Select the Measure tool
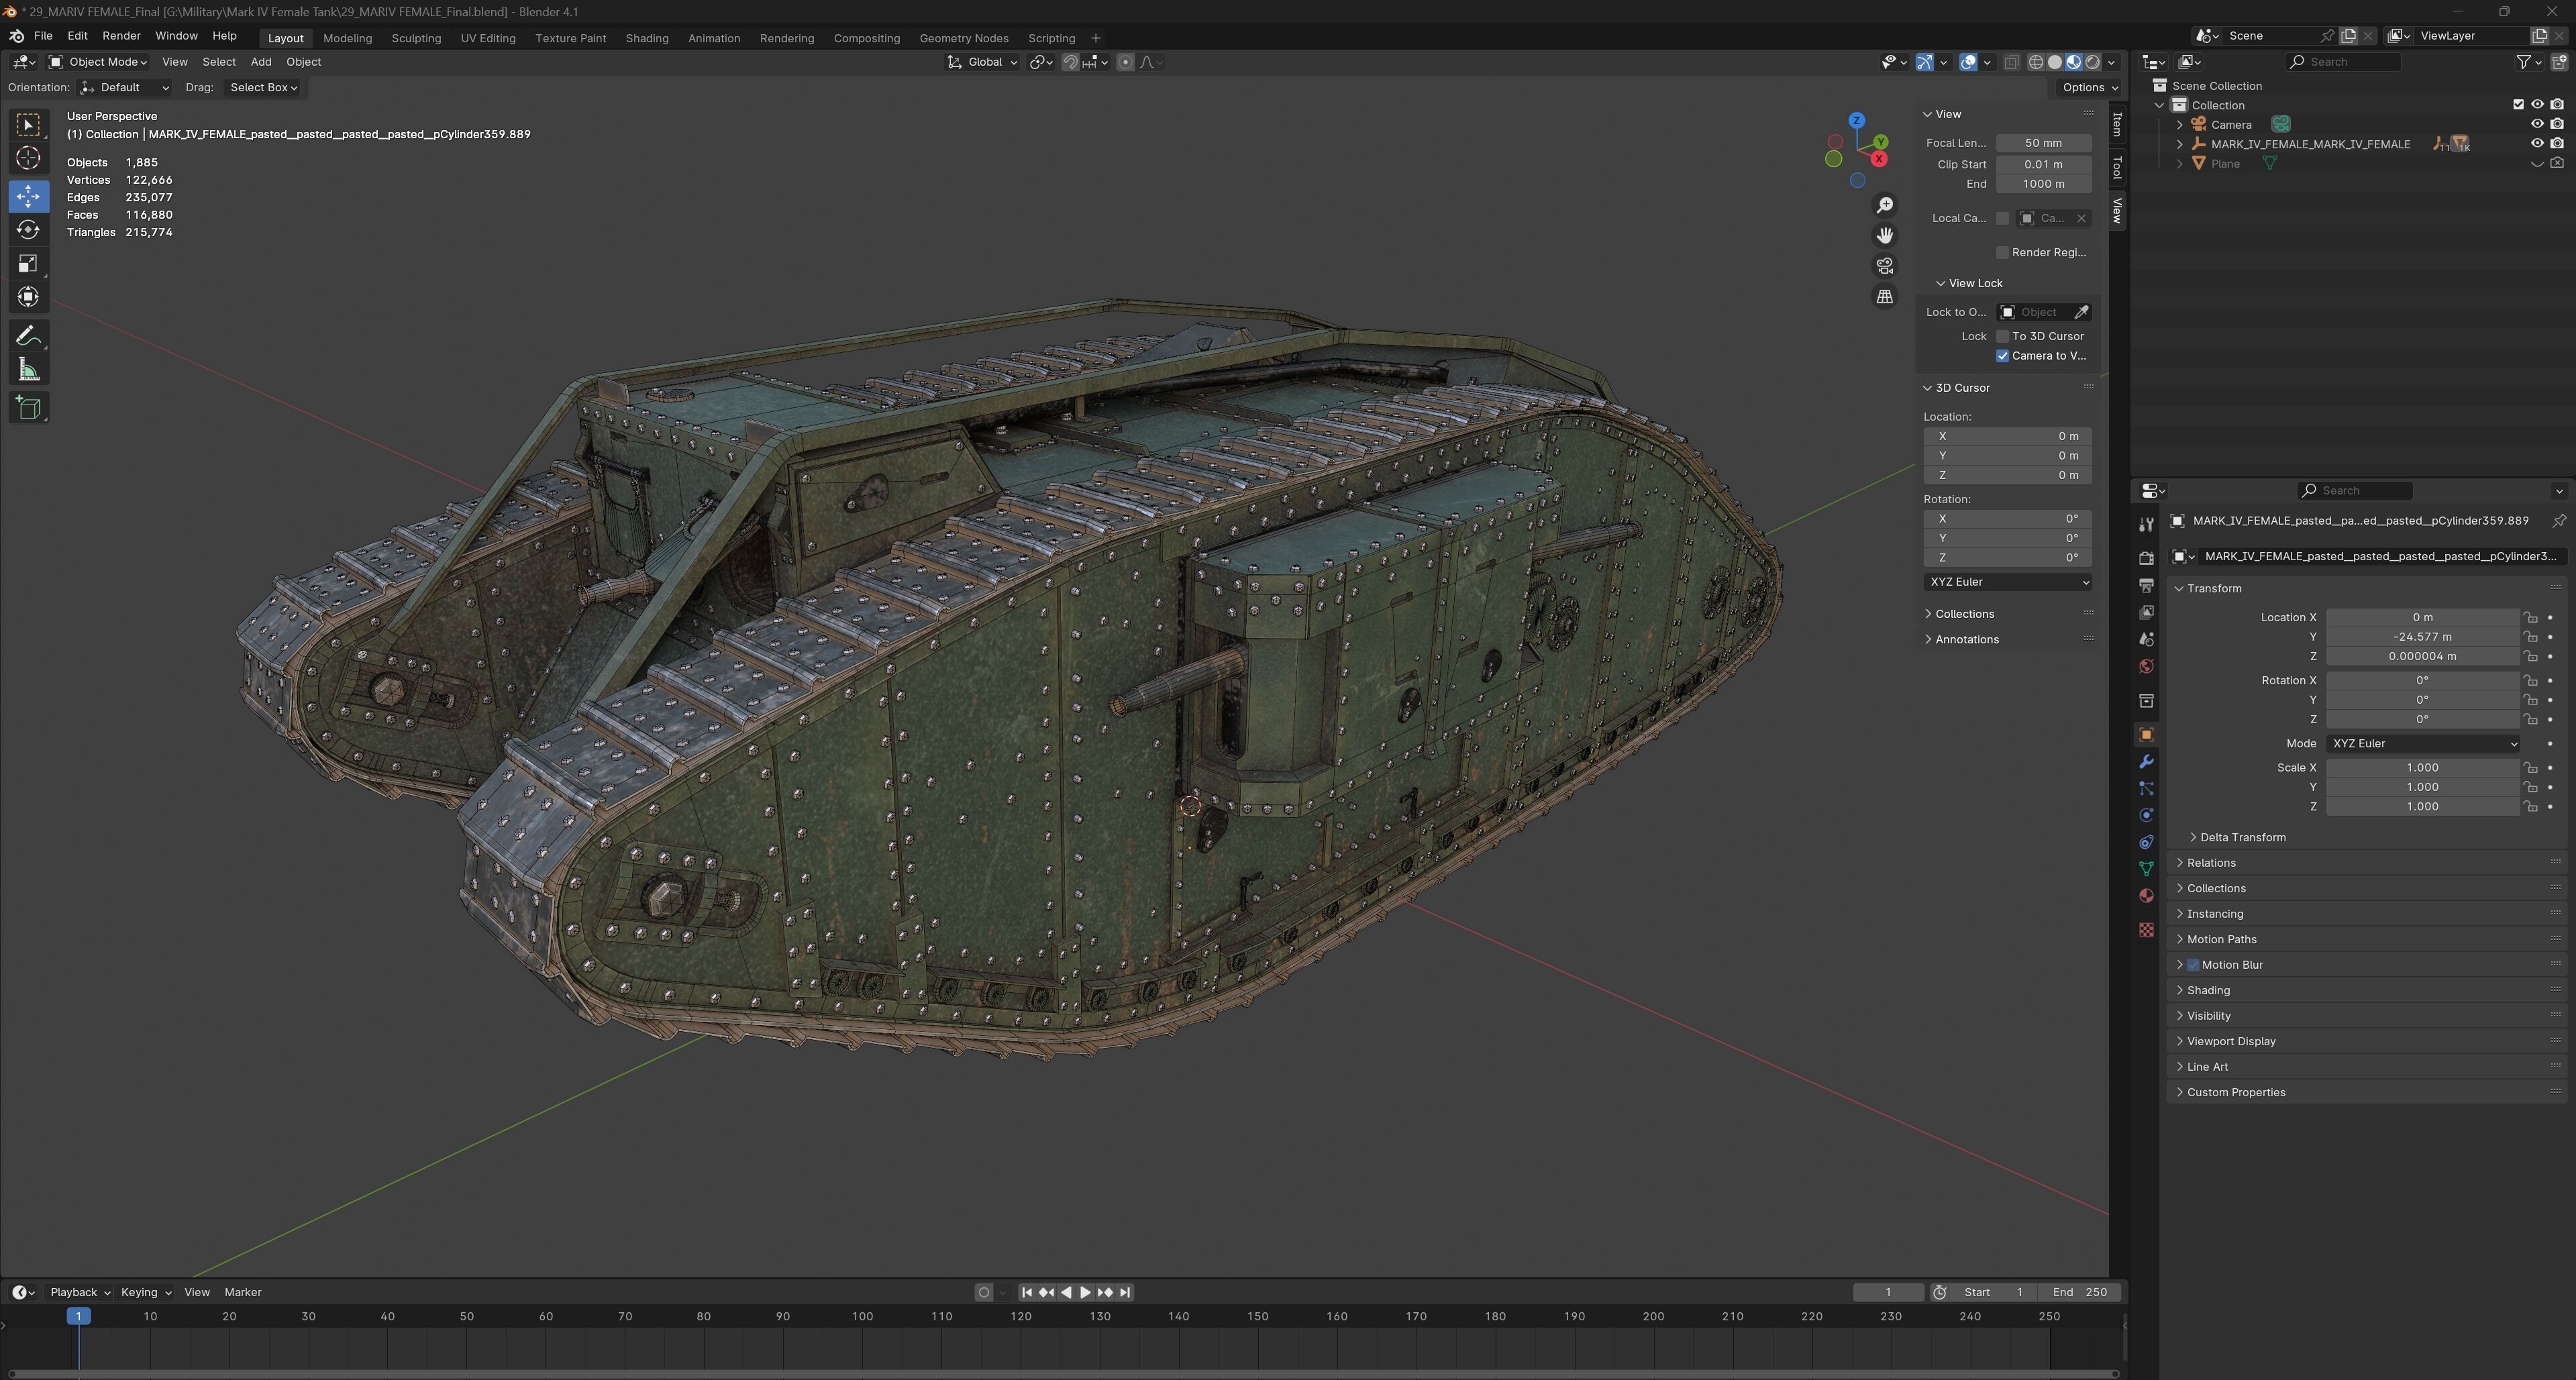 28,370
